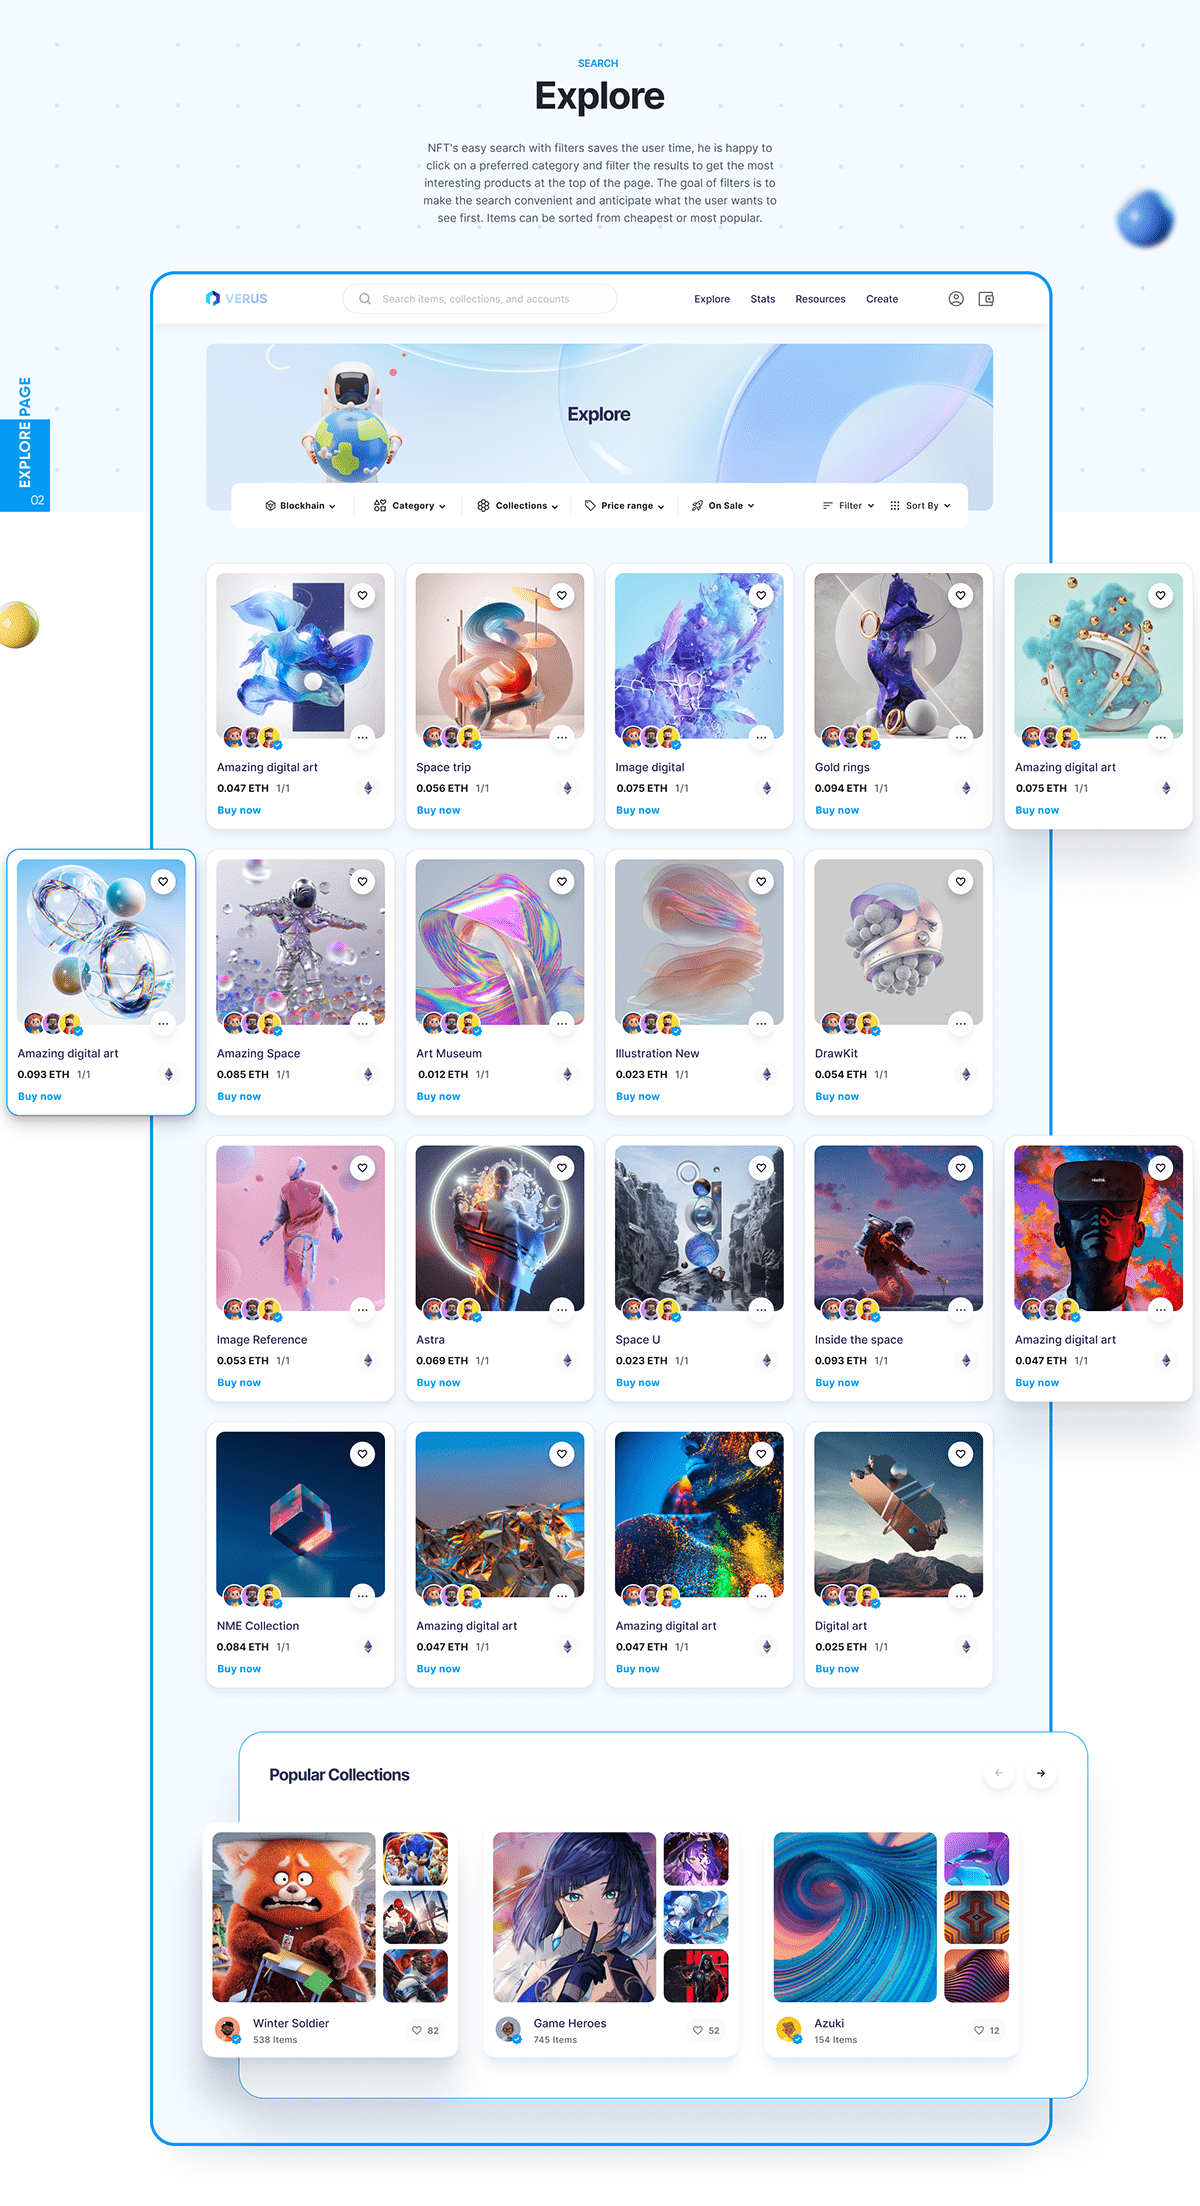Go to next Popular Collections arrow
This screenshot has height=2206, width=1200.
tap(1041, 1773)
